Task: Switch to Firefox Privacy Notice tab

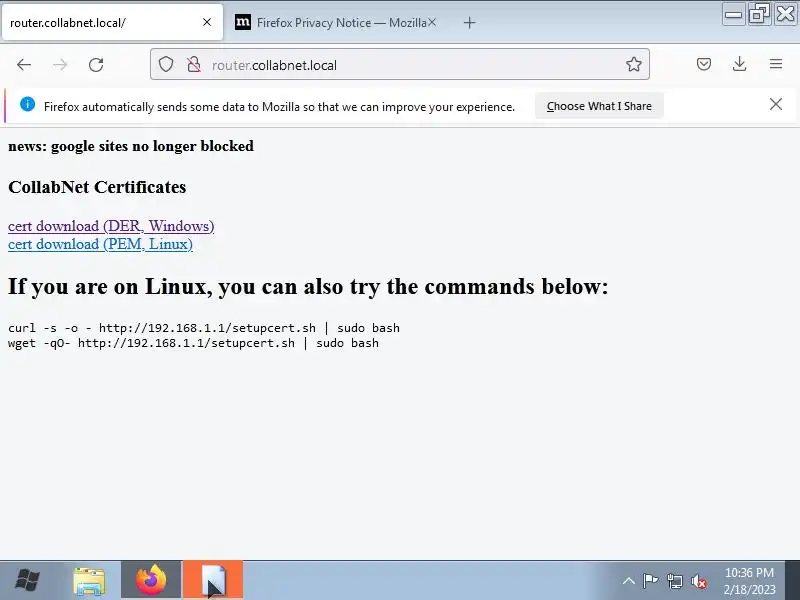Action: pyautogui.click(x=334, y=22)
